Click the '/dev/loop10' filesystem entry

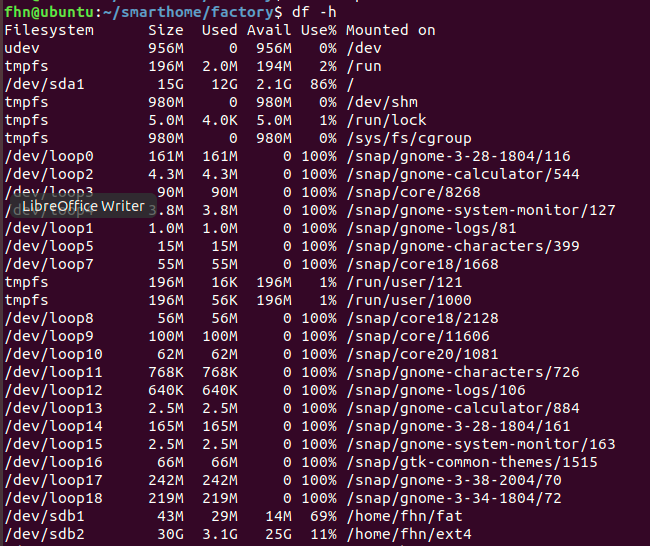point(53,354)
